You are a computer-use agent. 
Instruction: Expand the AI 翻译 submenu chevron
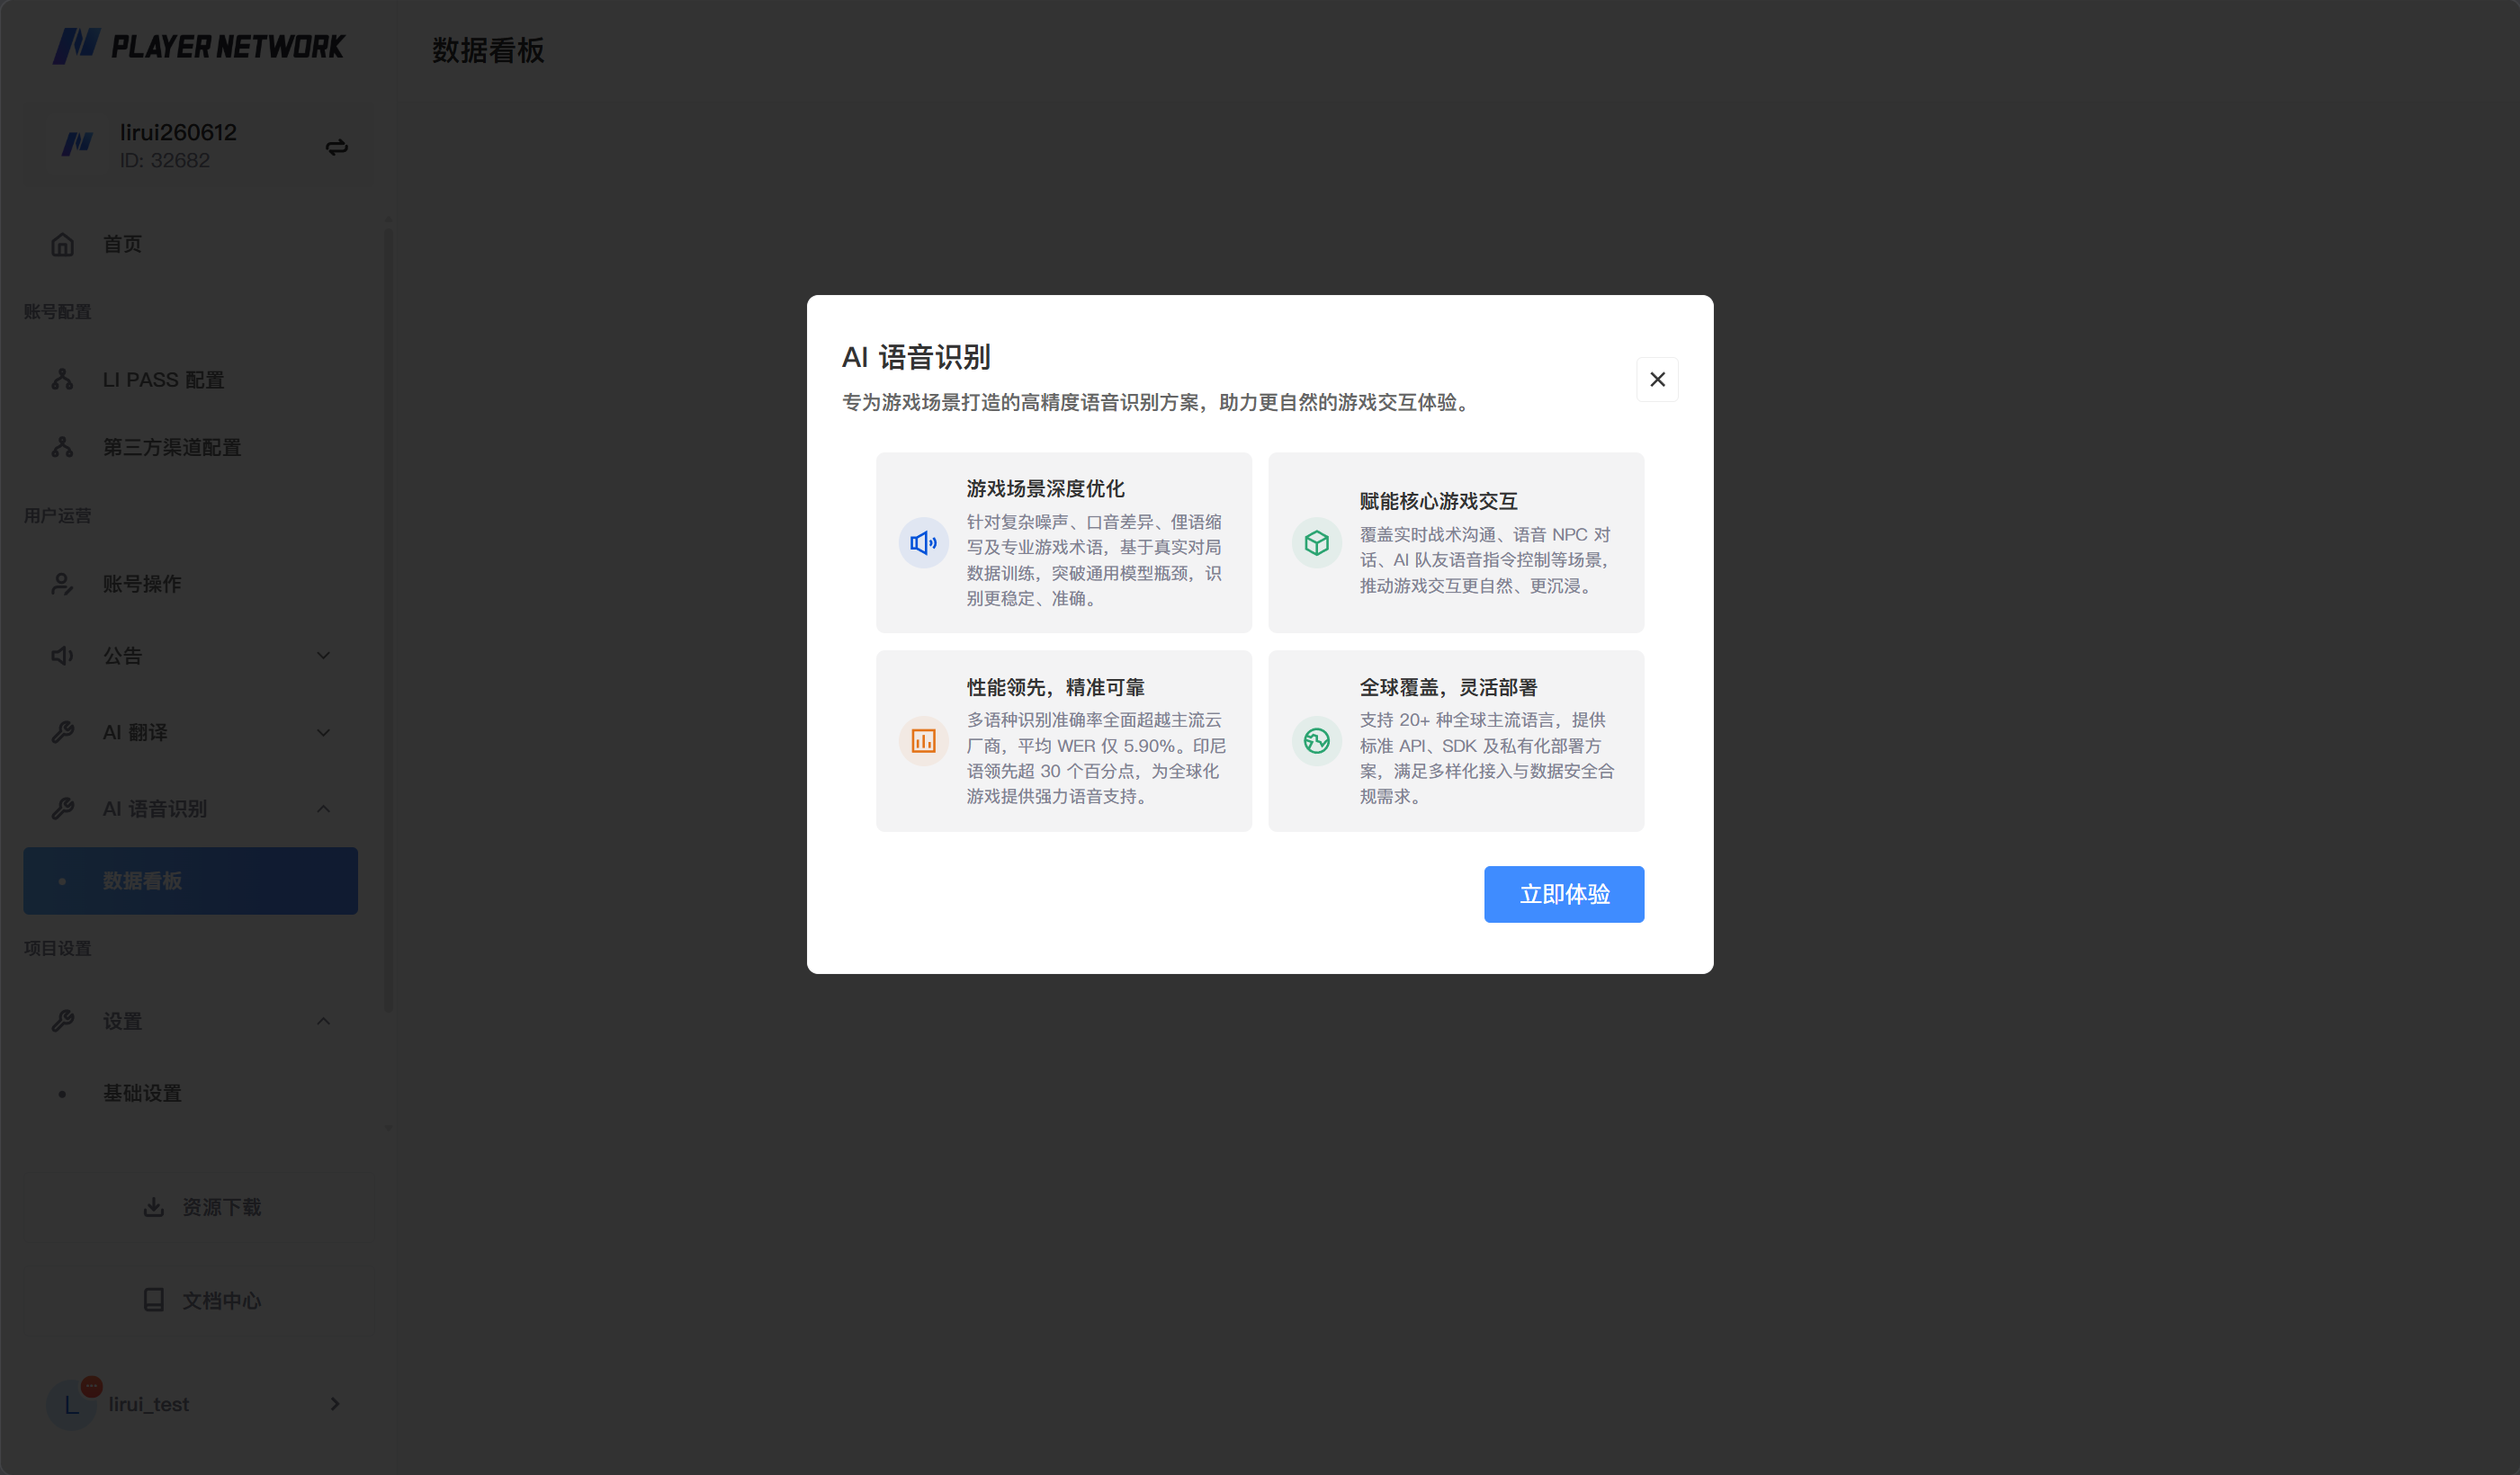[323, 732]
